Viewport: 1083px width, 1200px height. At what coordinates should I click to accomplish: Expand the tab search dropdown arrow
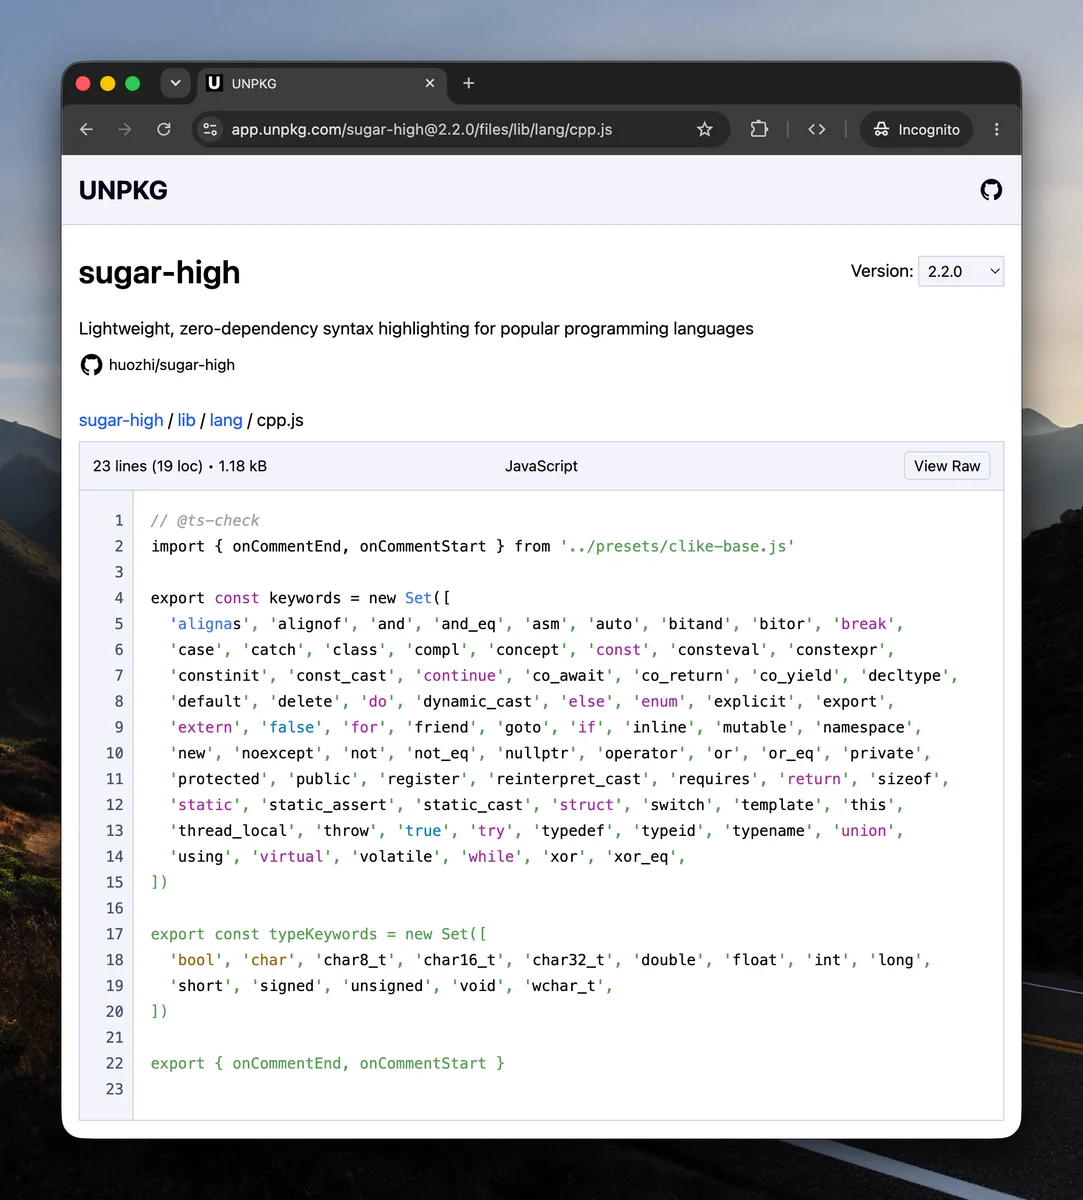tap(175, 83)
